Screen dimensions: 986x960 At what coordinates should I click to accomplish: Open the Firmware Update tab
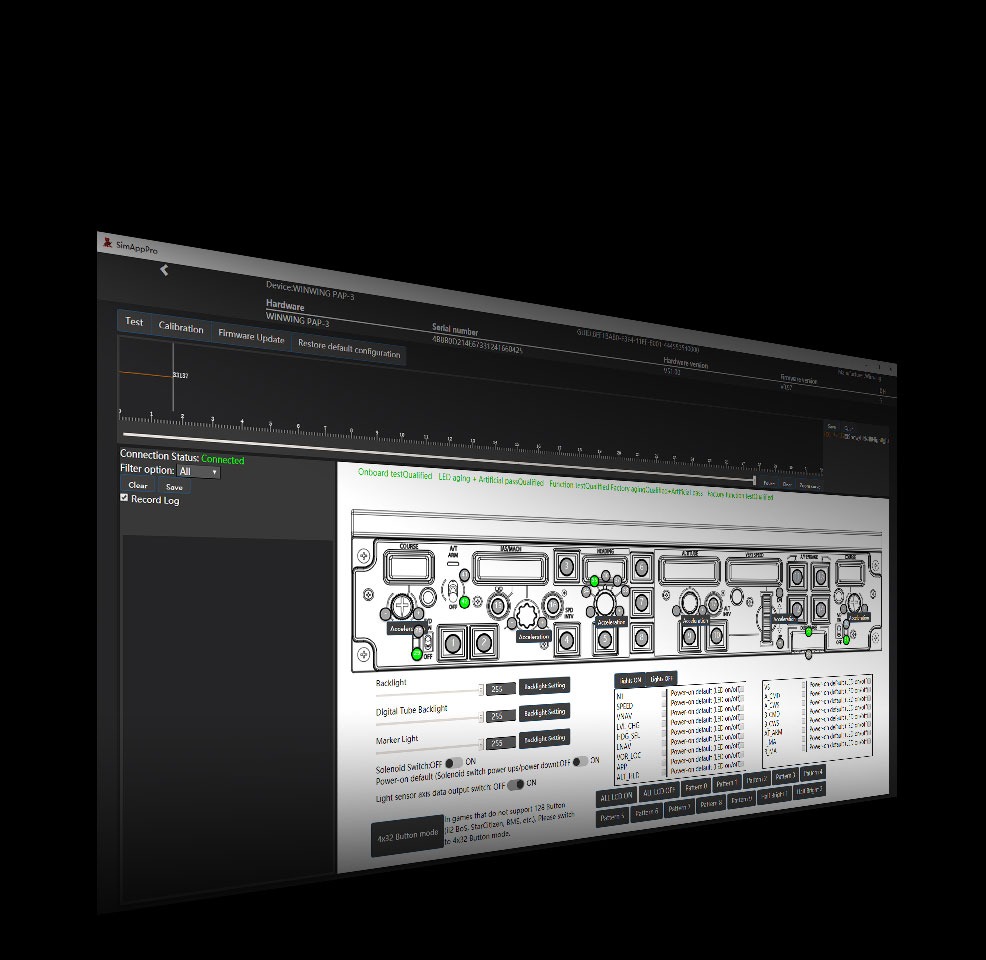(251, 338)
